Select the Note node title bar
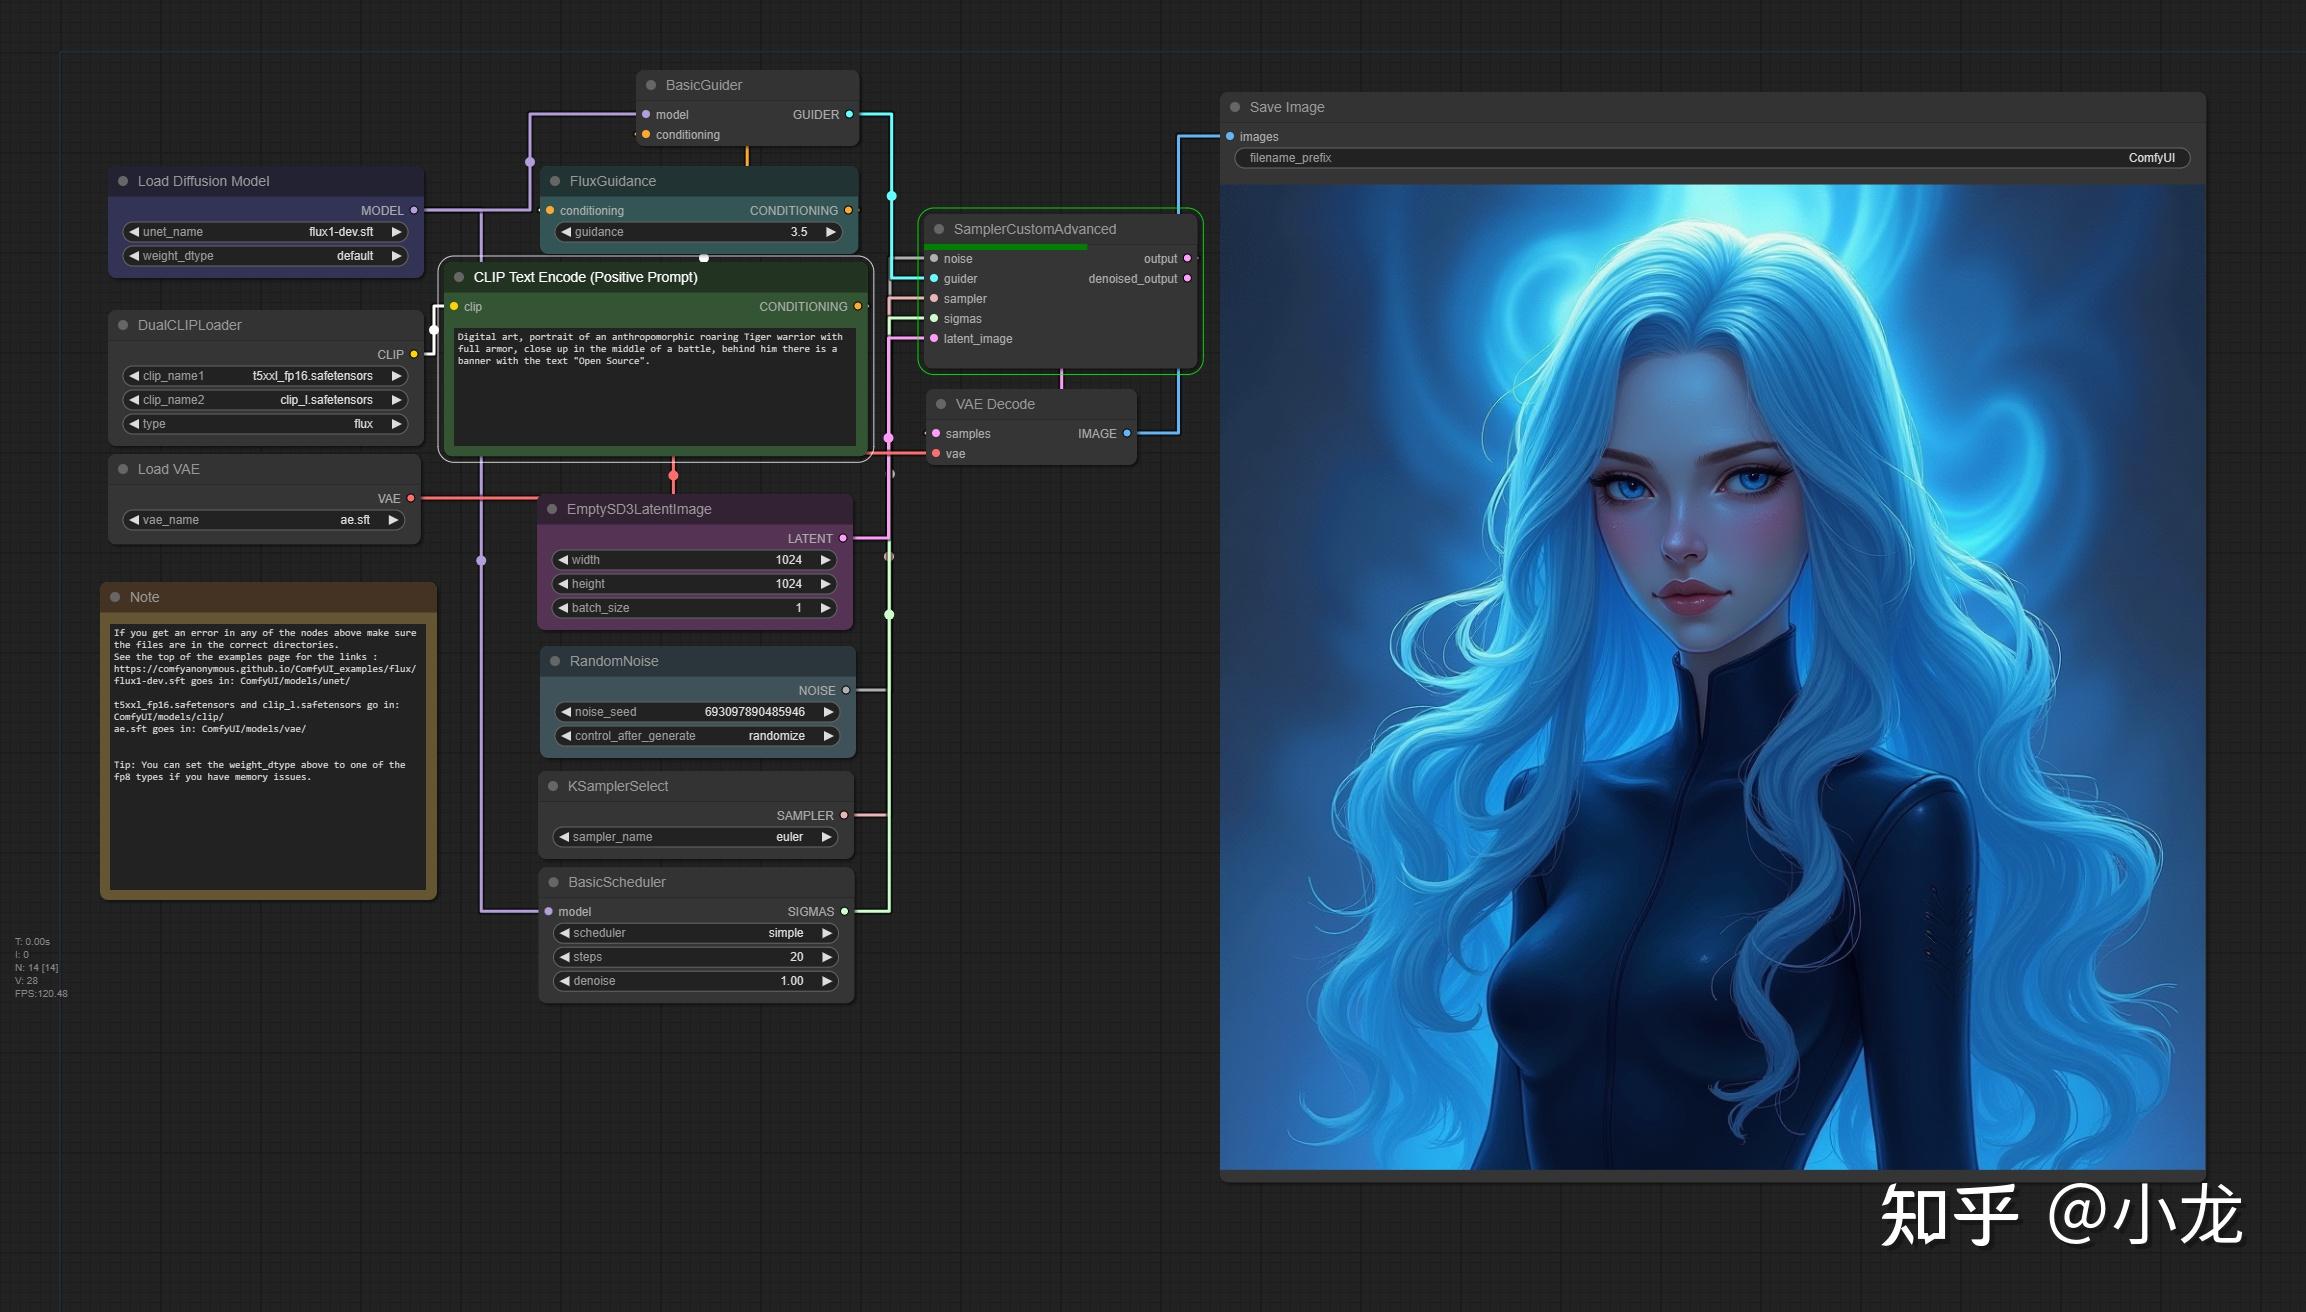Image resolution: width=2306 pixels, height=1312 pixels. pyautogui.click(x=268, y=597)
